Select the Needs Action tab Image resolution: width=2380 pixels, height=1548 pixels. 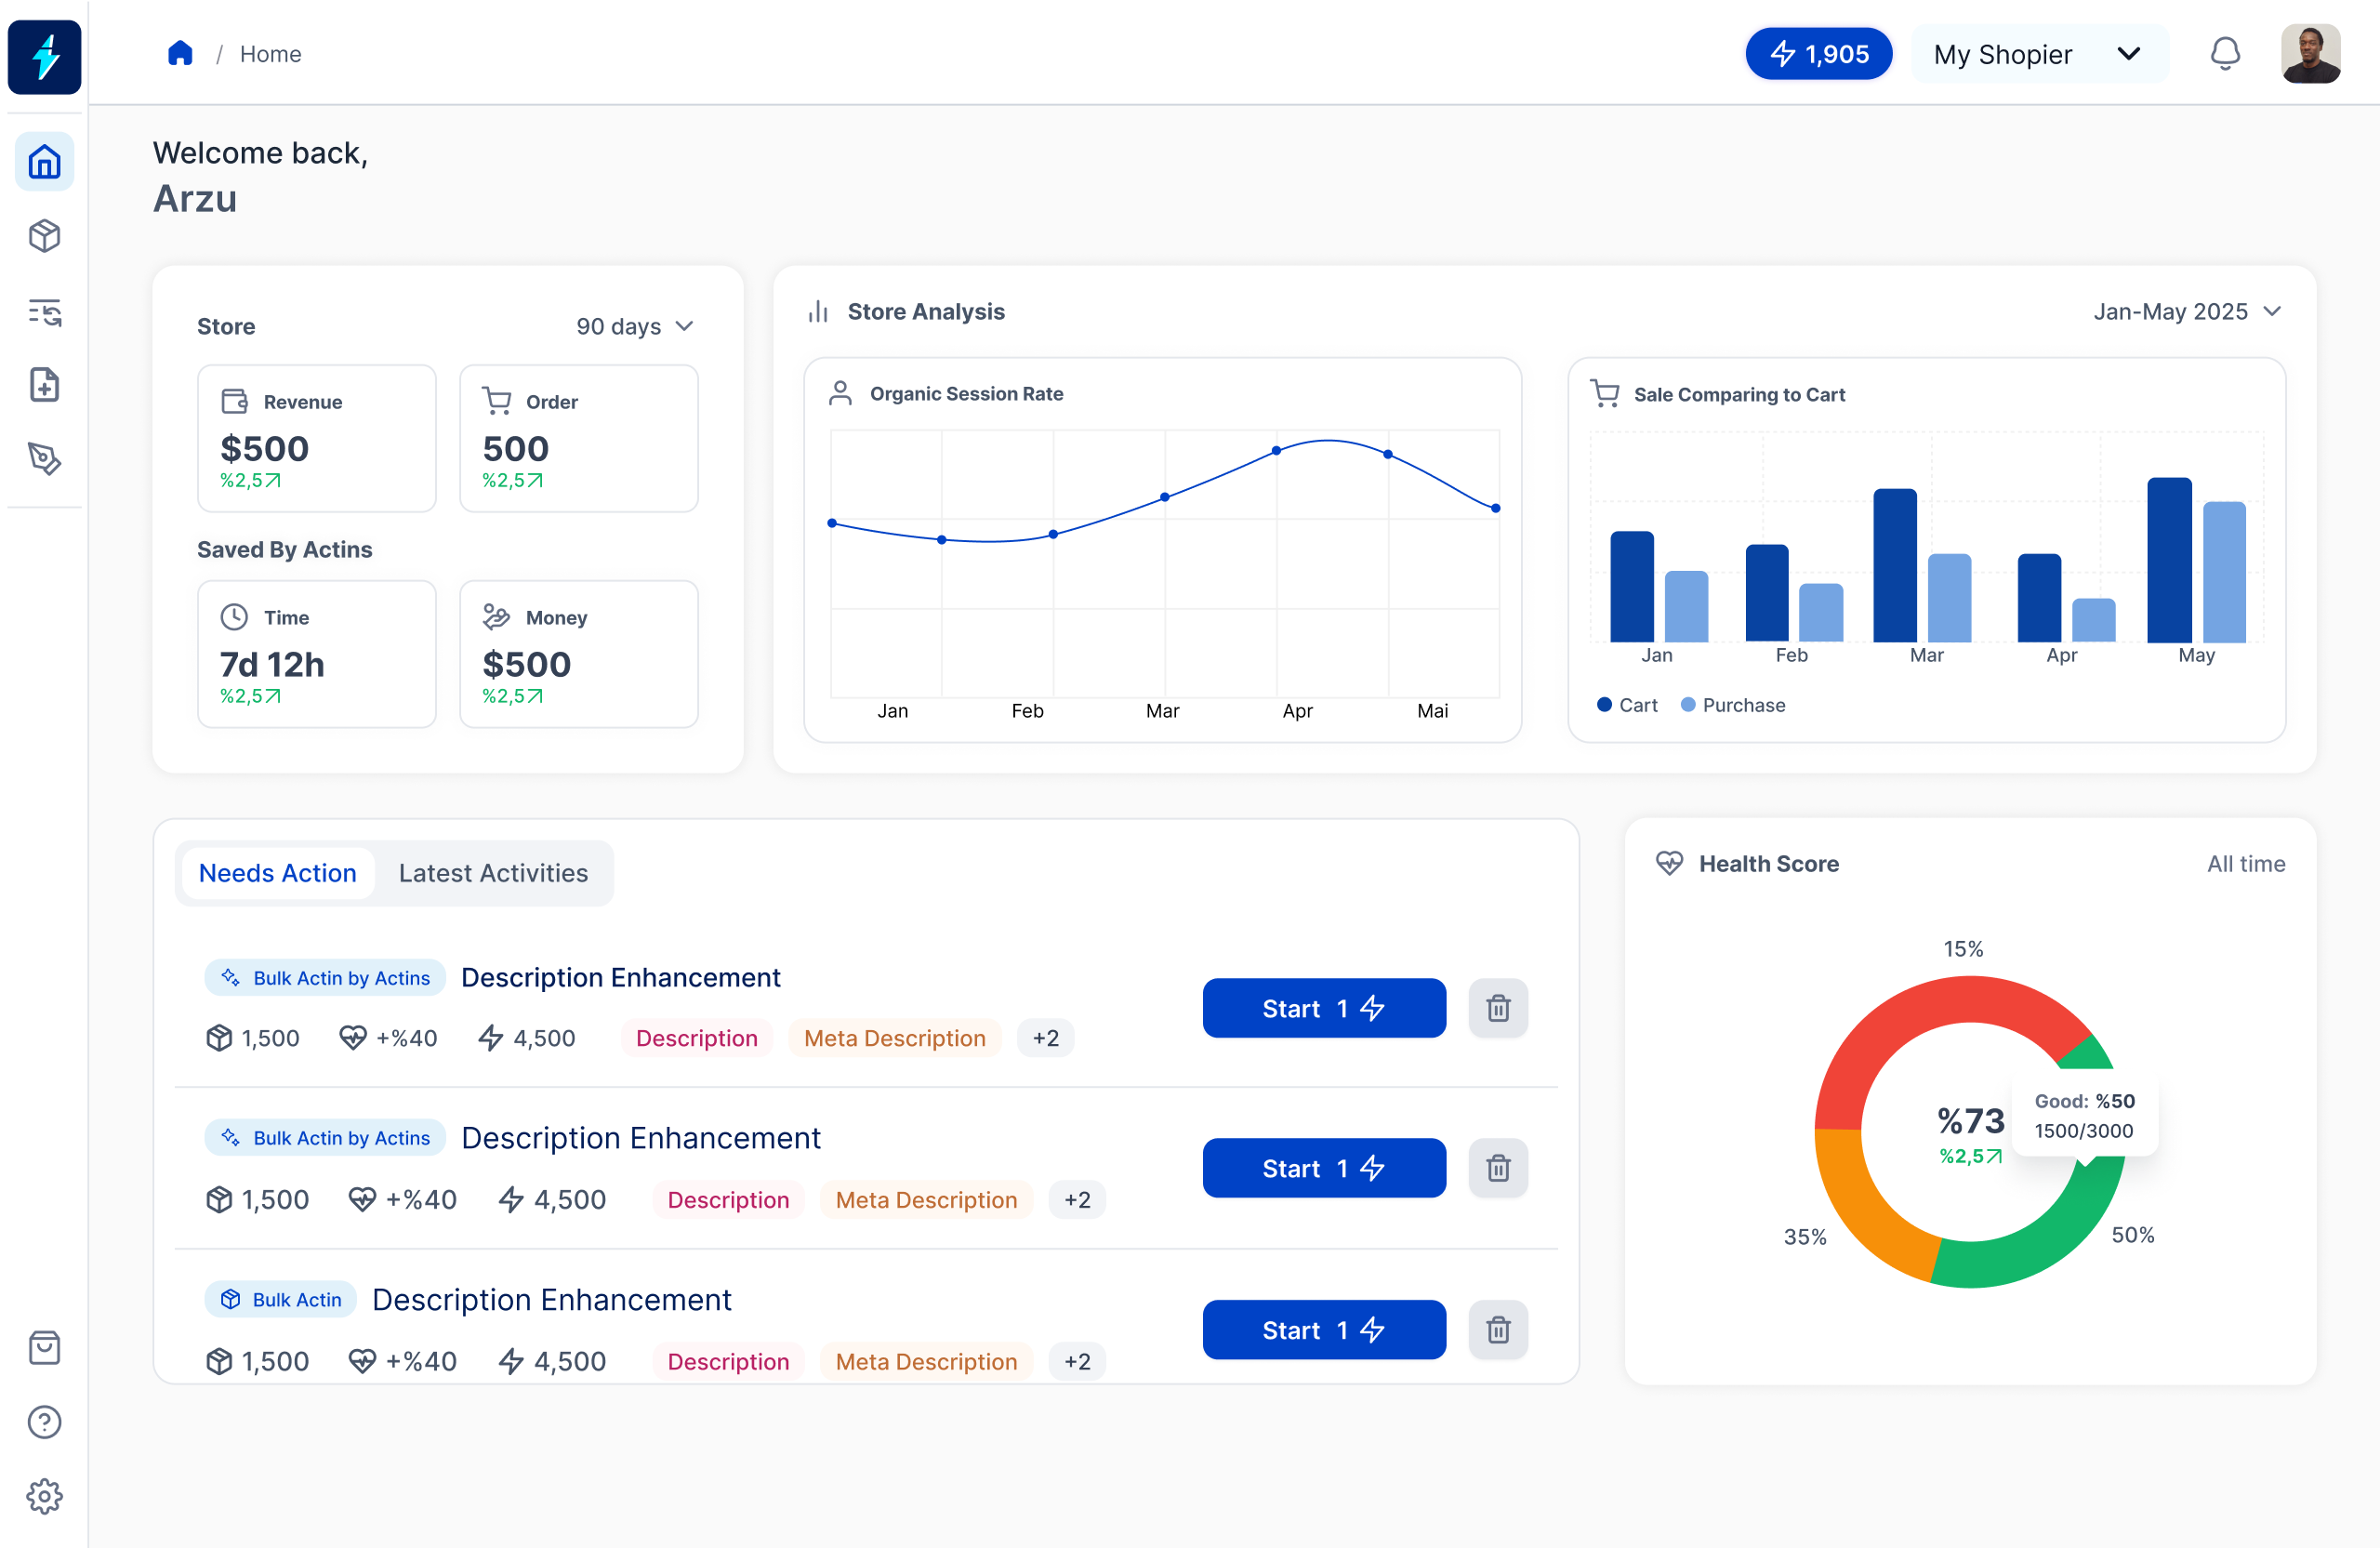[277, 873]
